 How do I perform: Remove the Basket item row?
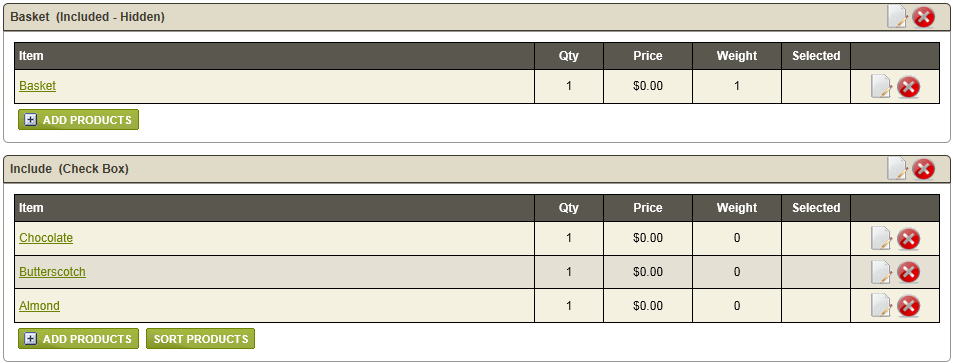pos(908,87)
